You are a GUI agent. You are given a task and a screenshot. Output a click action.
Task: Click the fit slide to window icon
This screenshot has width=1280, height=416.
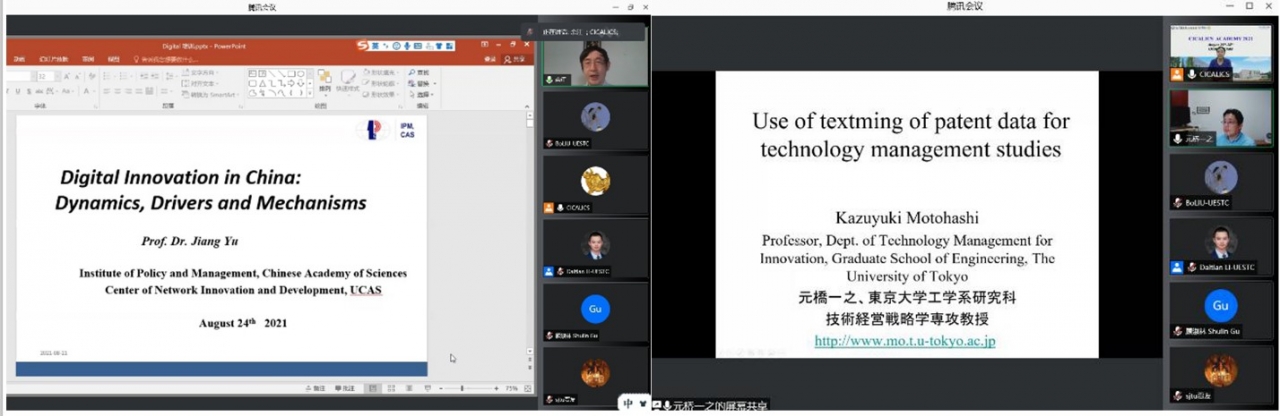coord(528,388)
